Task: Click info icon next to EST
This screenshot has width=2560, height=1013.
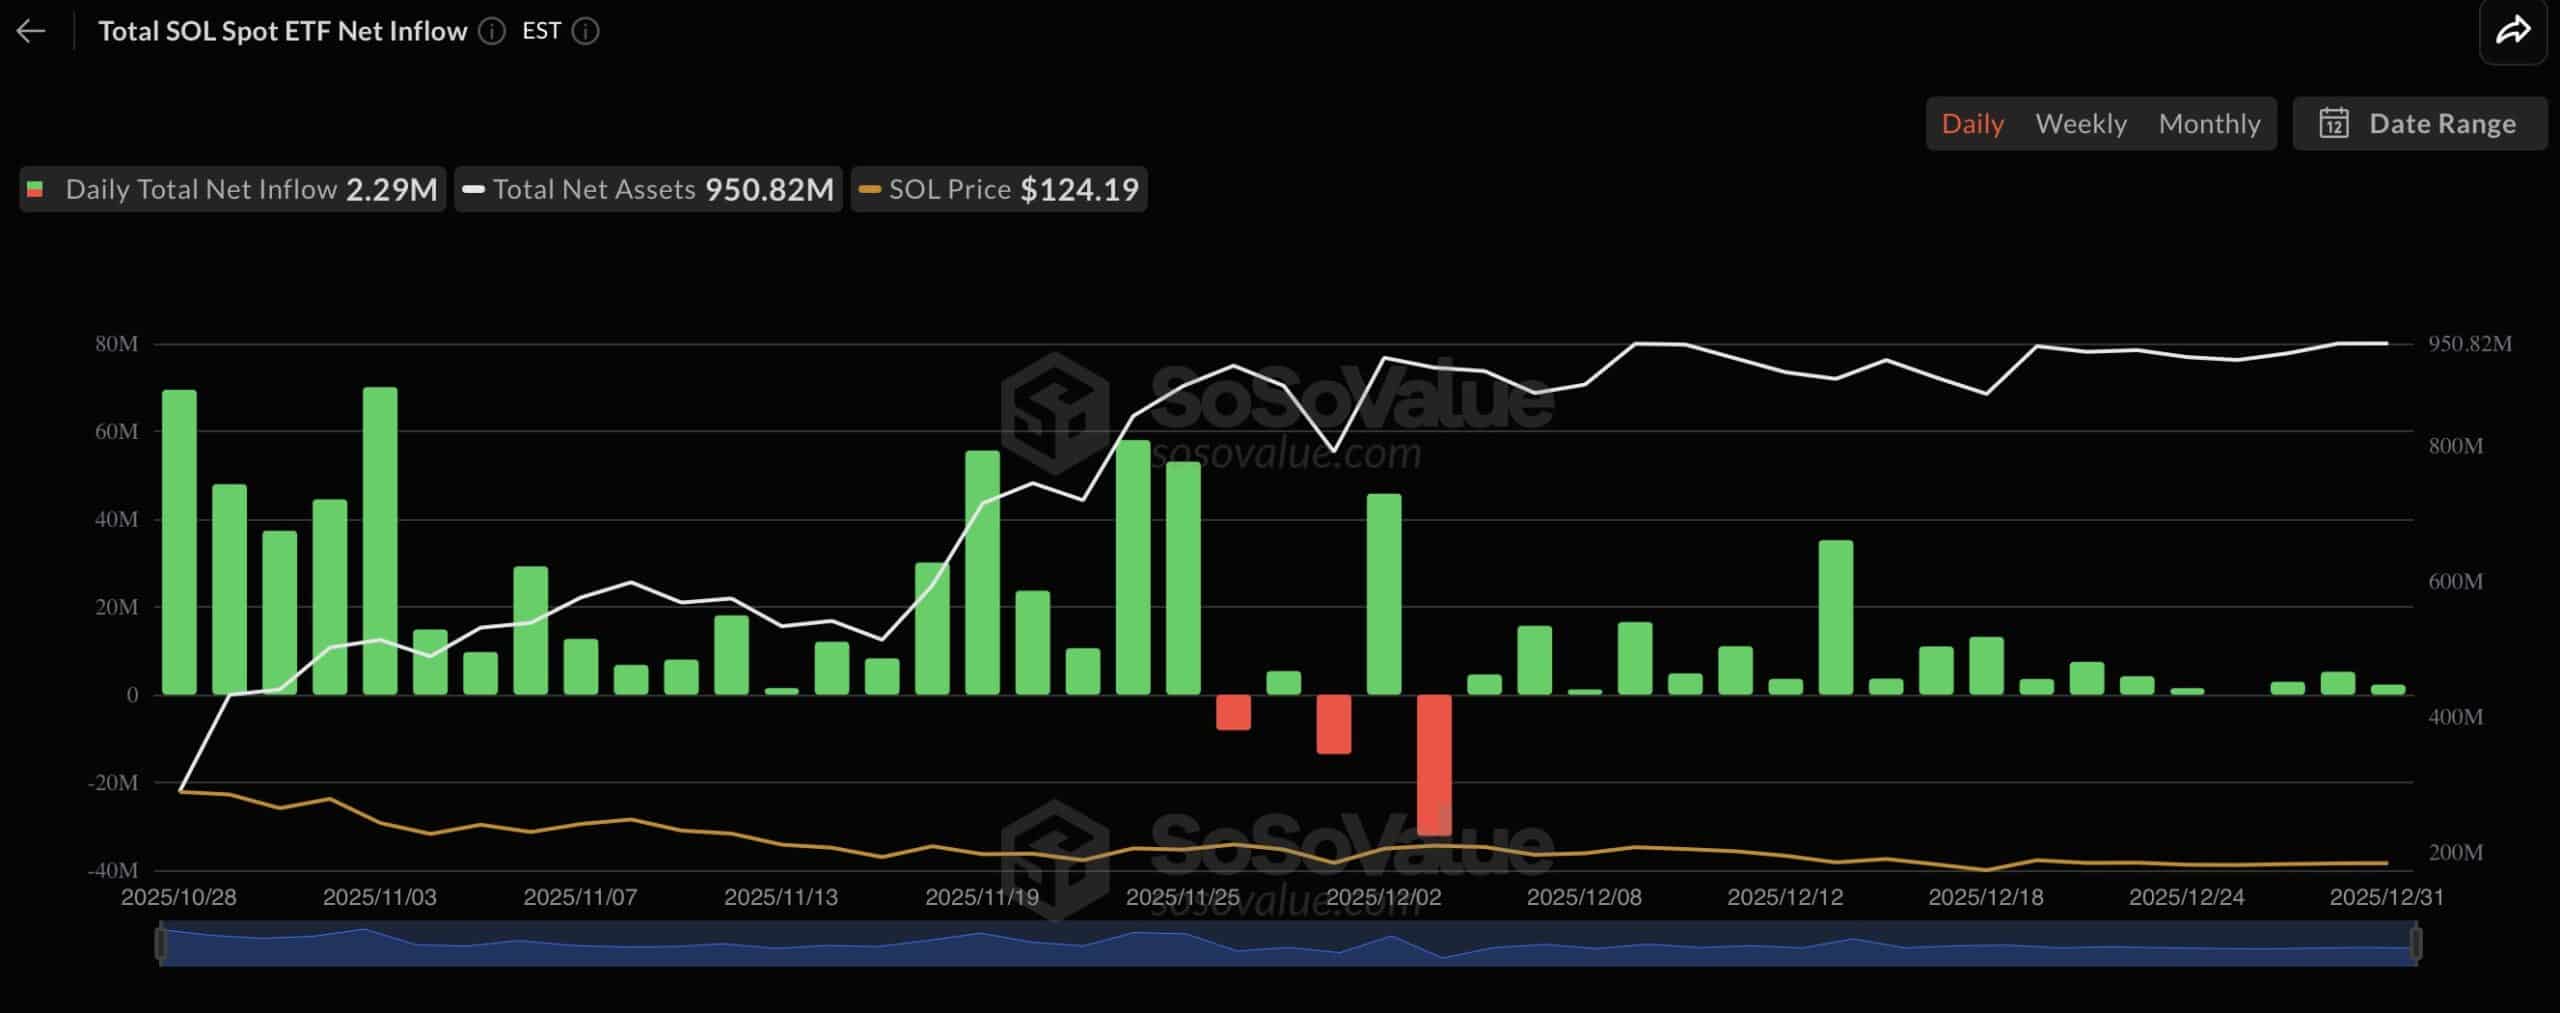Action: (585, 32)
